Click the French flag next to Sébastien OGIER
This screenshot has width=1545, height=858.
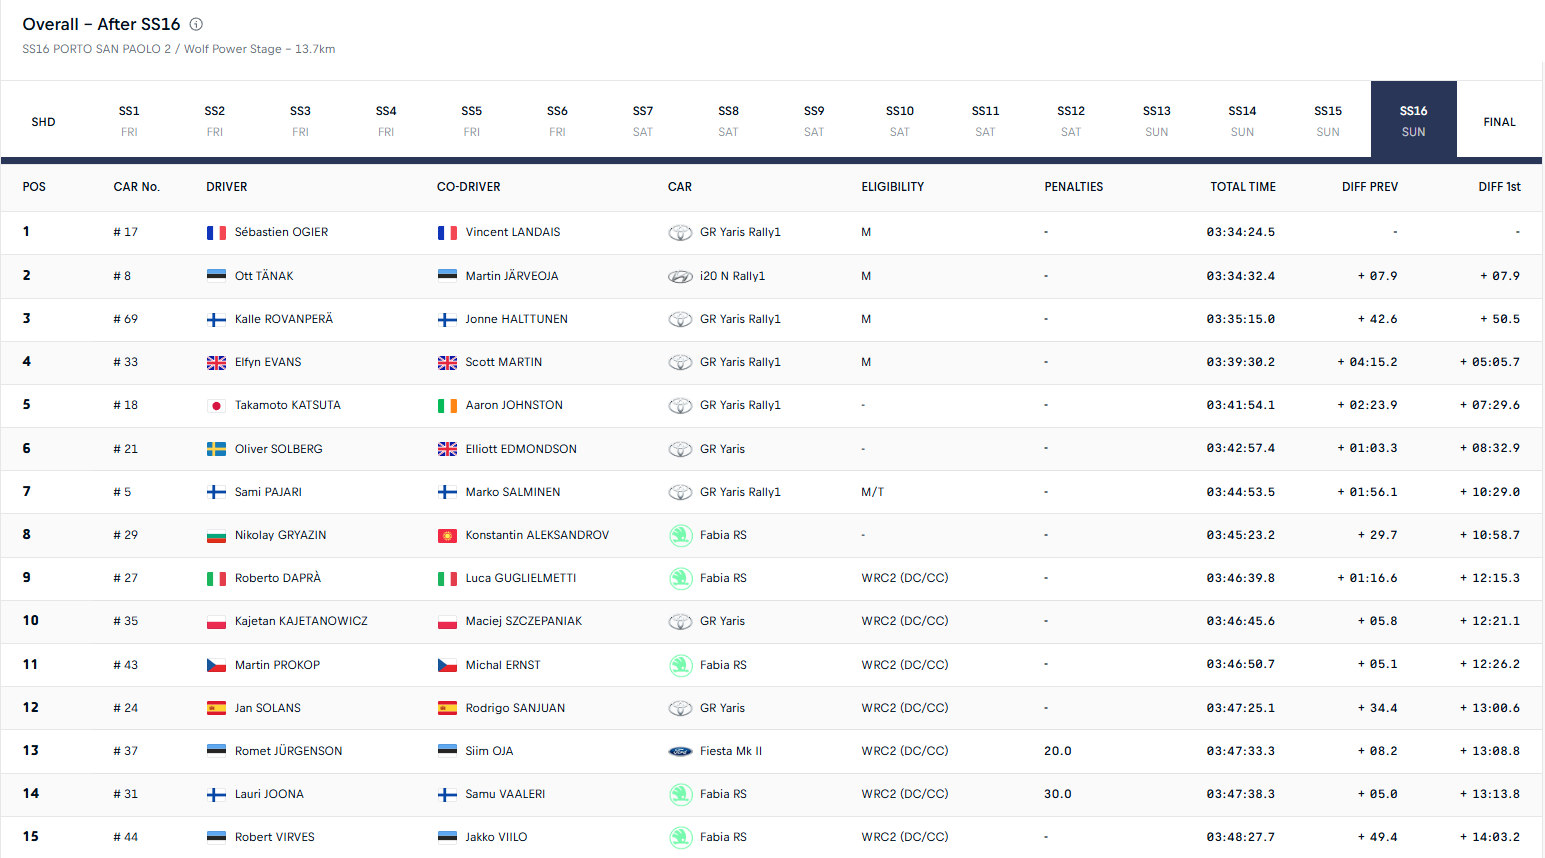pyautogui.click(x=216, y=233)
